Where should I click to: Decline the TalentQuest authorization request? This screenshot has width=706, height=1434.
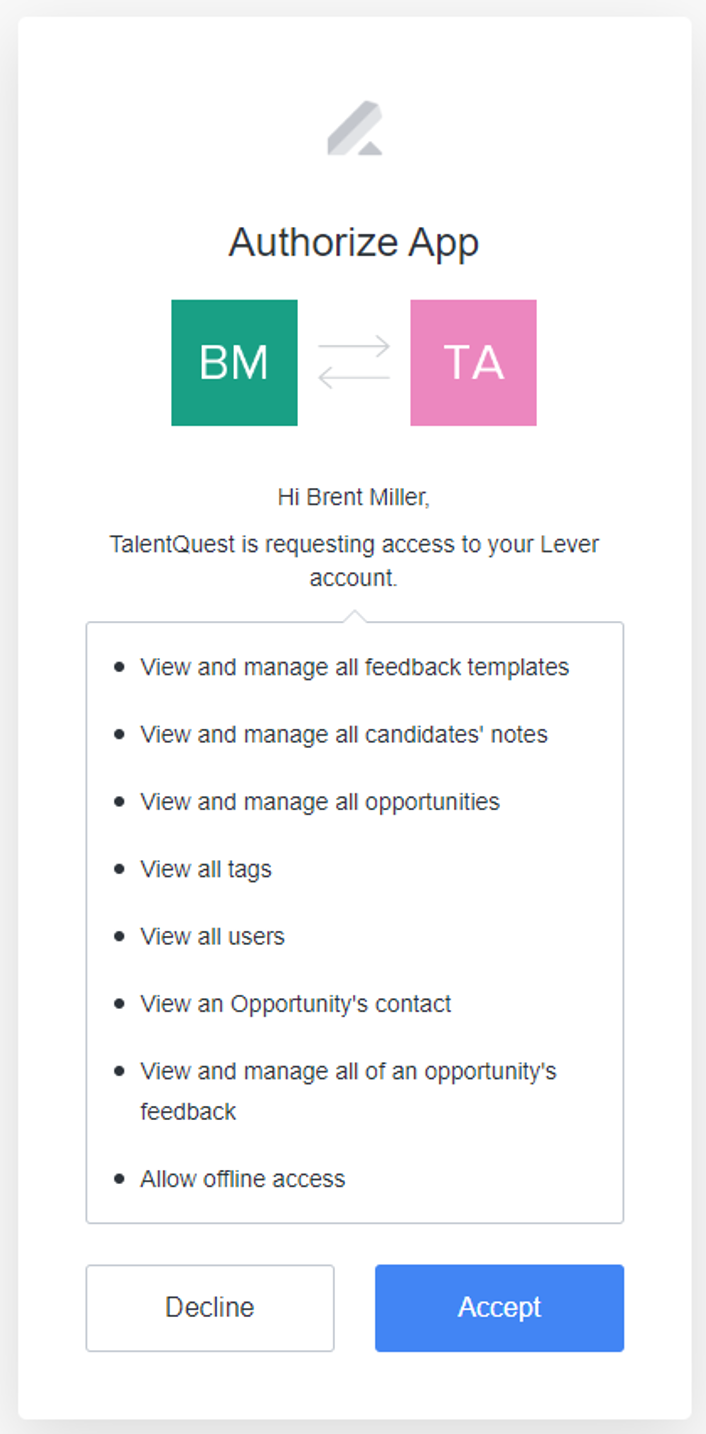[x=209, y=1307]
